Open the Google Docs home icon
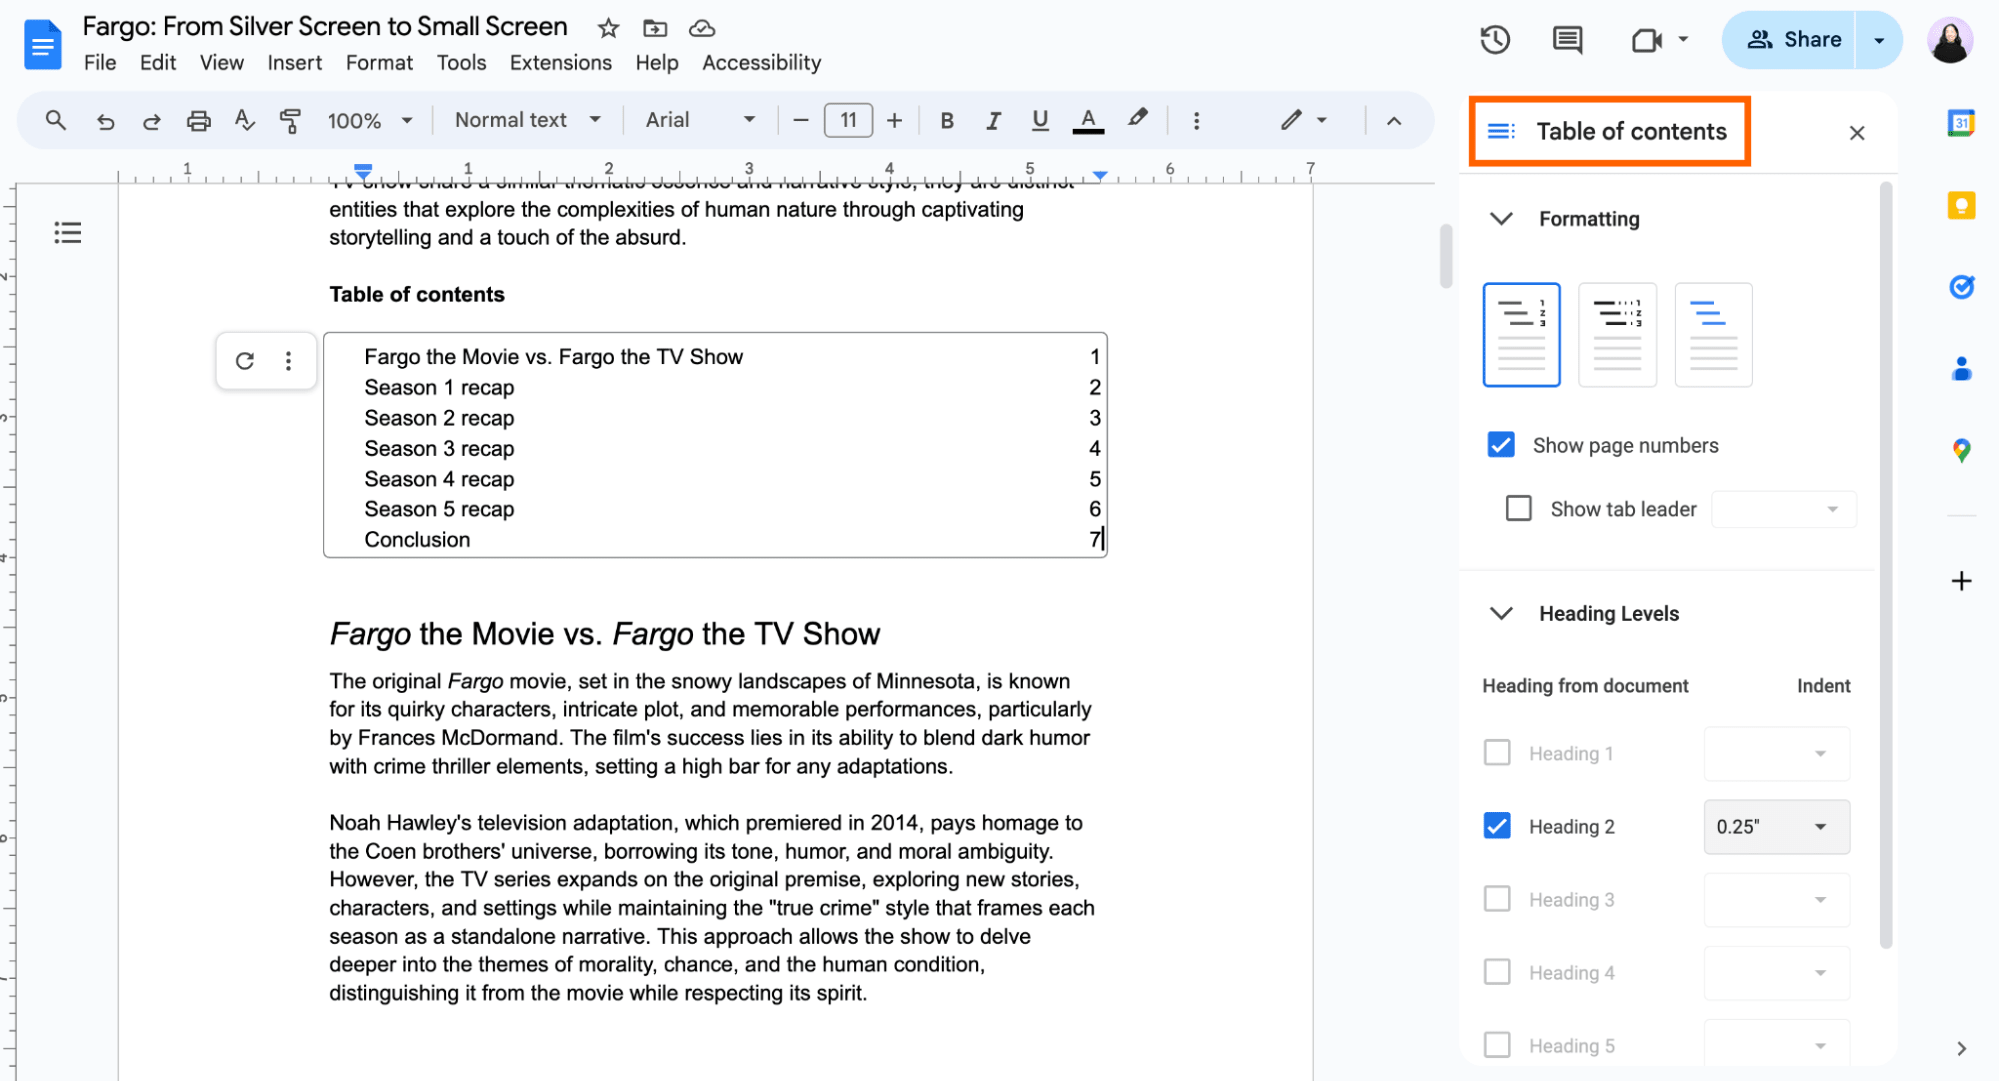The image size is (1999, 1082). pyautogui.click(x=42, y=44)
